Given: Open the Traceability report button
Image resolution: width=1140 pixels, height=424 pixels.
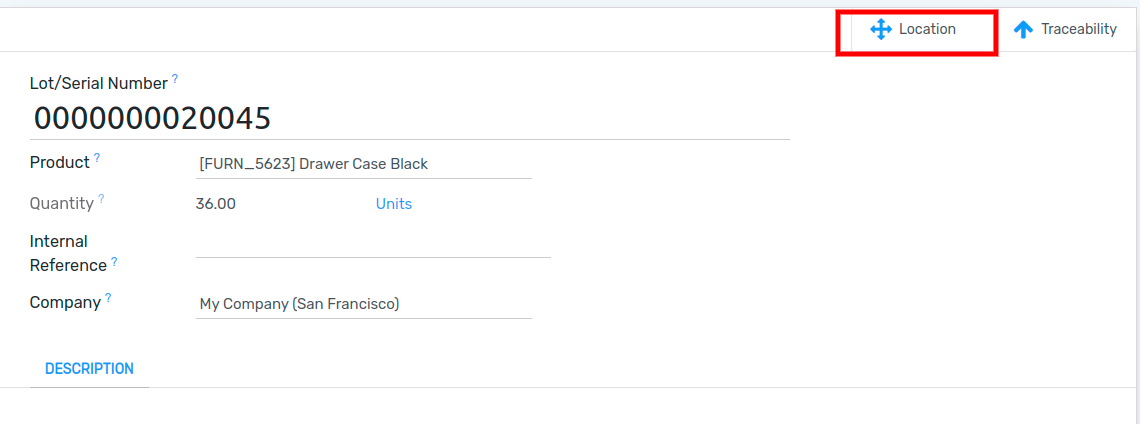Looking at the screenshot, I should pos(1065,30).
